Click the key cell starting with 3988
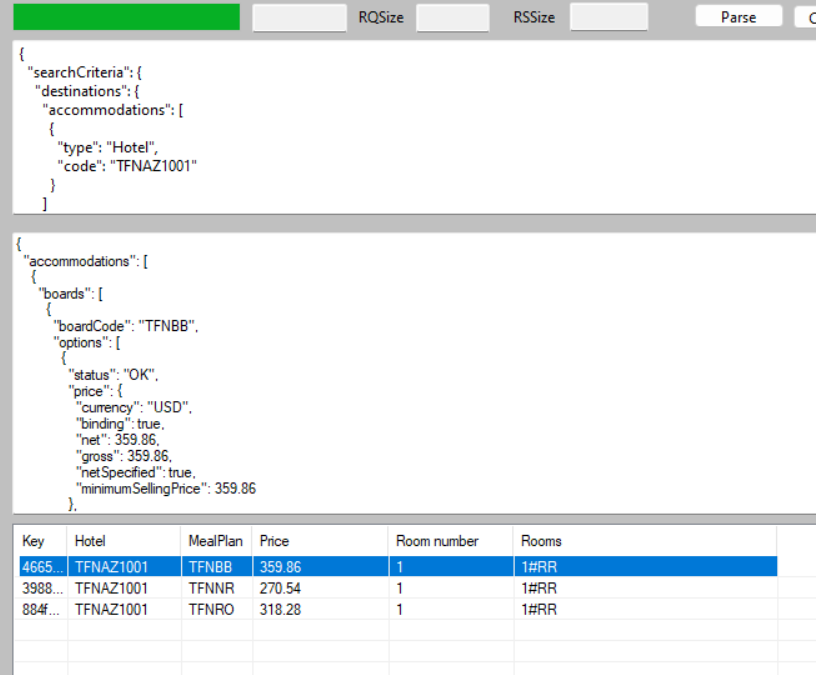This screenshot has width=816, height=675. pyautogui.click(x=38, y=588)
